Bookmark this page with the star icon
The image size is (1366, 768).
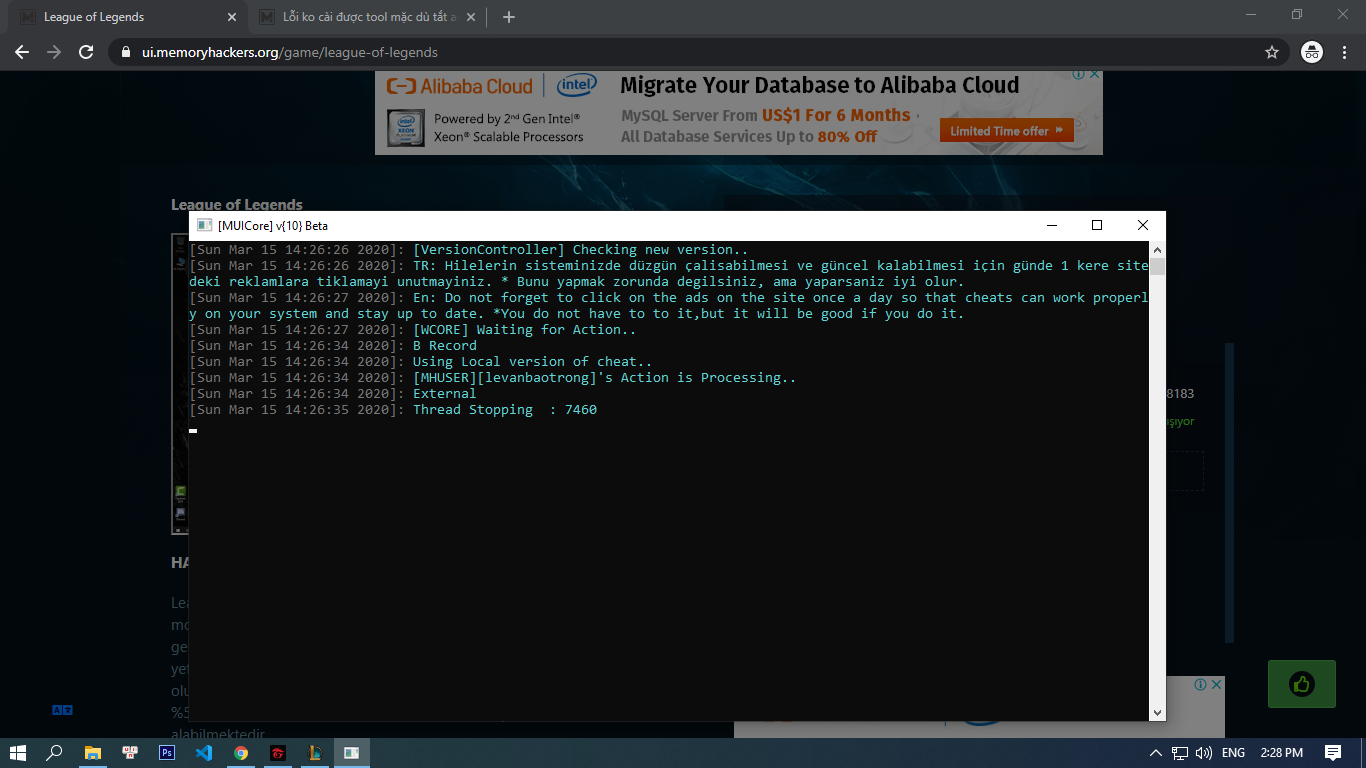click(x=1272, y=52)
